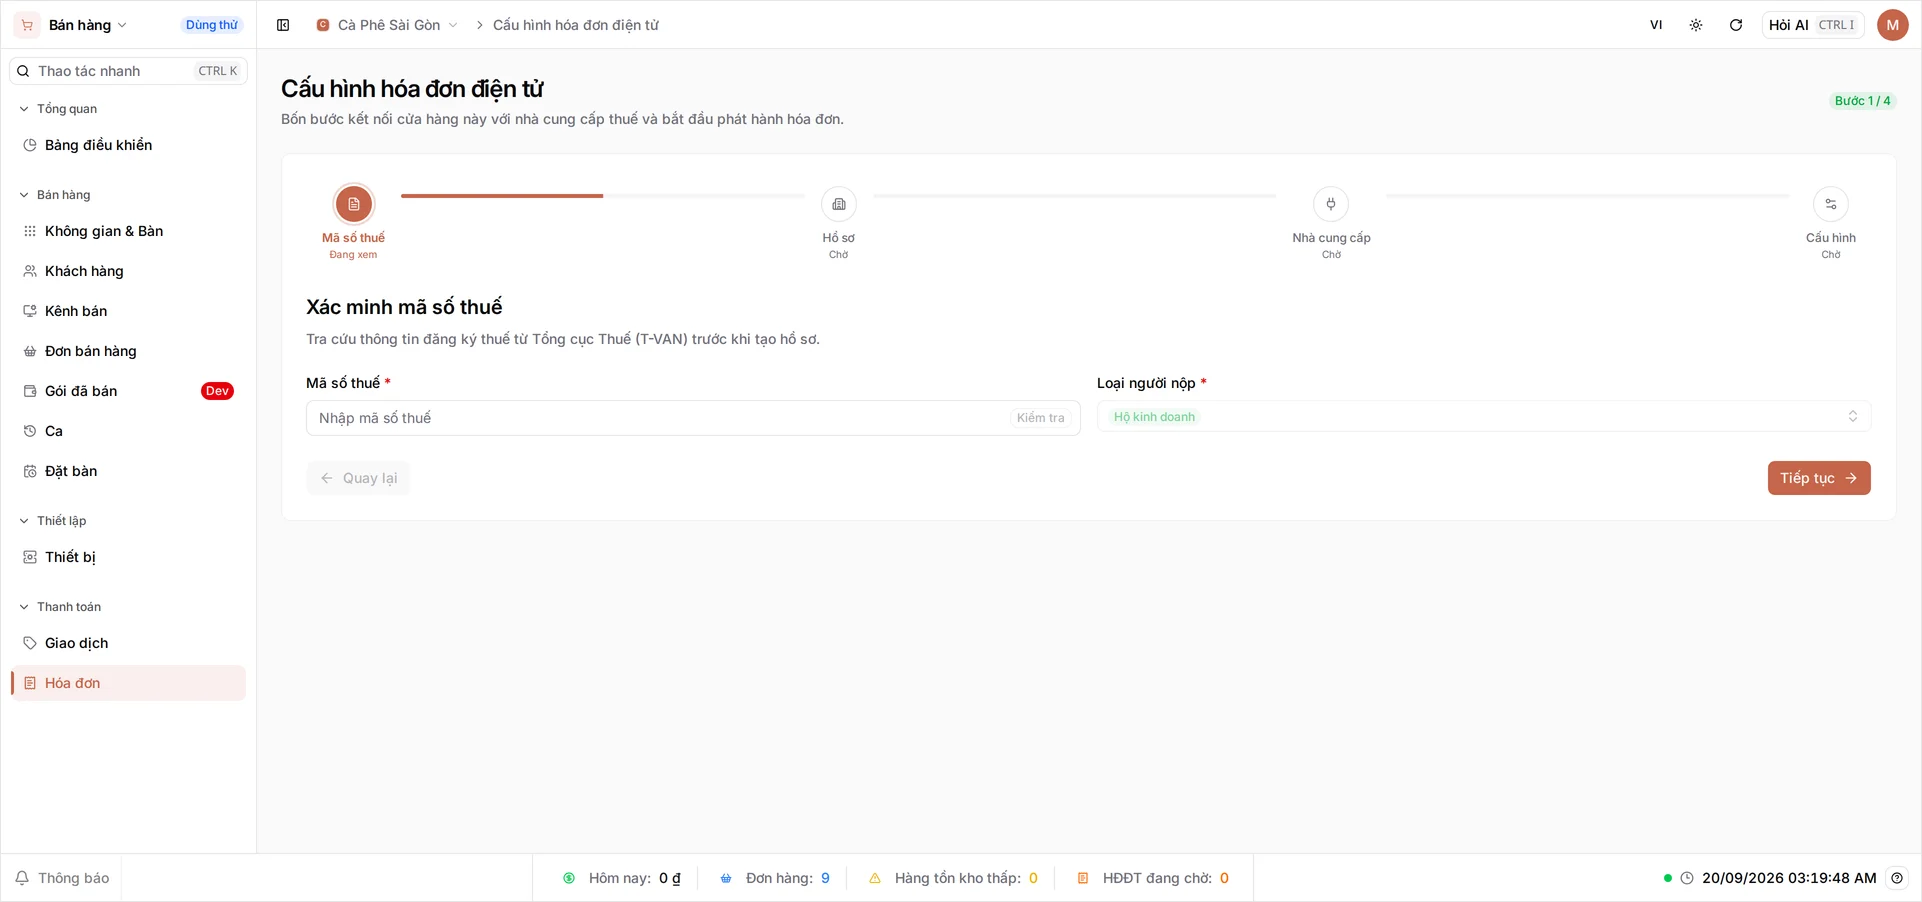Select Đơn bán hàng menu item
1922x902 pixels.
[x=128, y=351]
